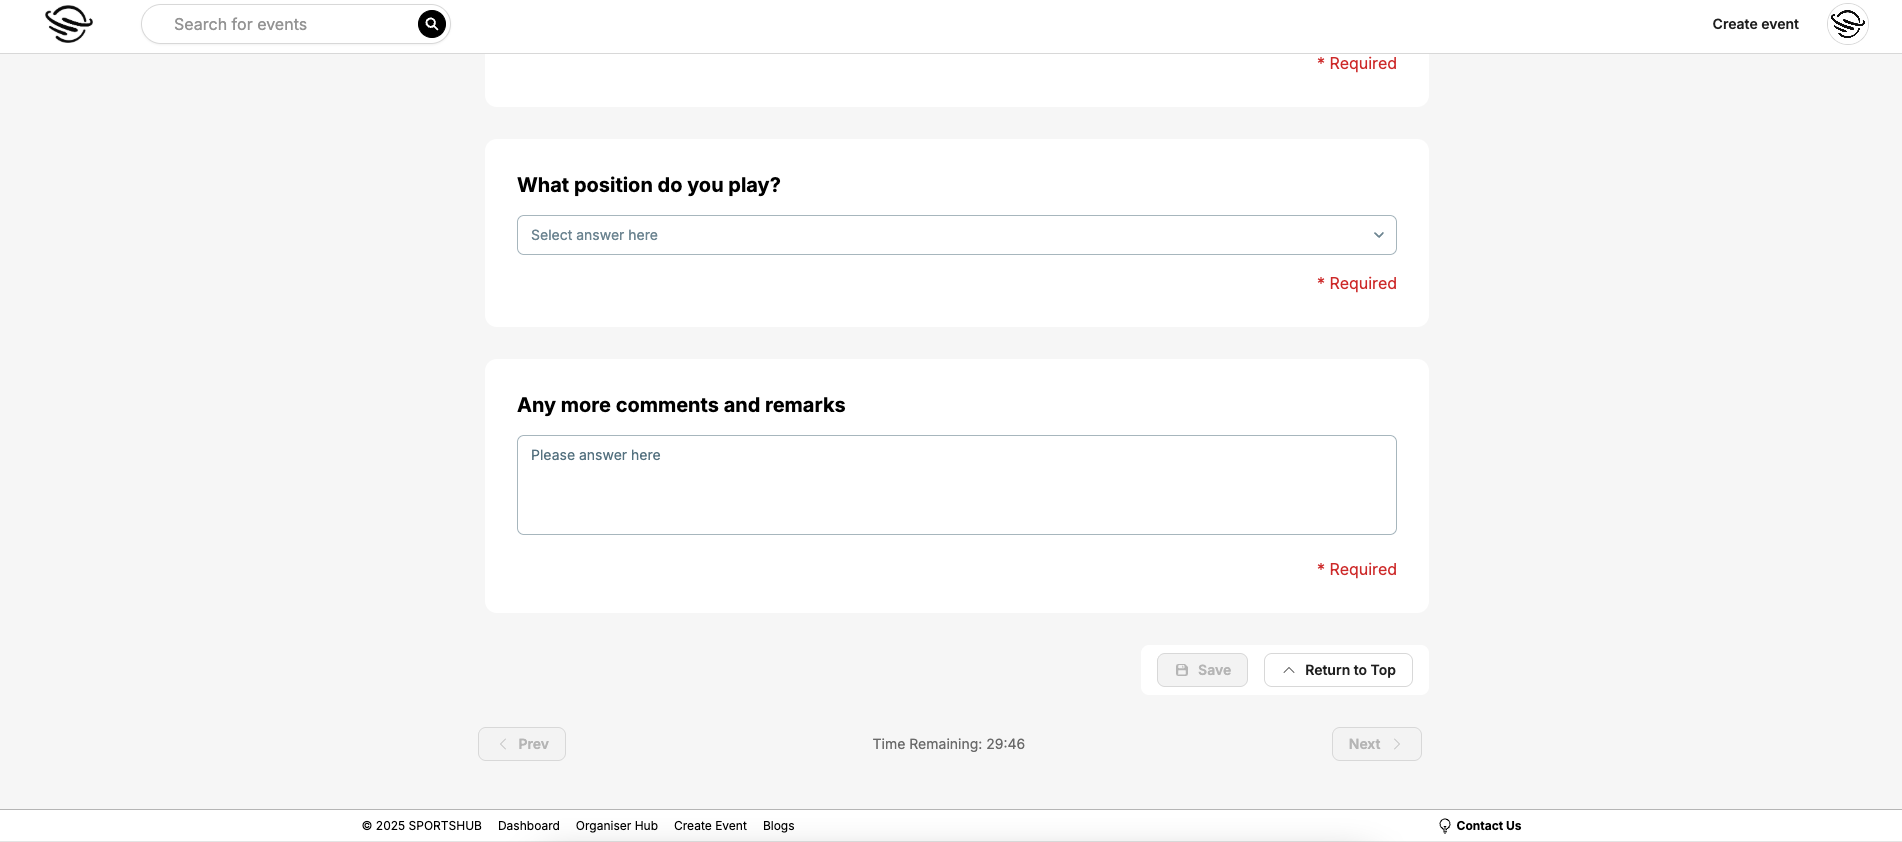
Task: Focus the "Search for events" field
Action: [x=290, y=24]
